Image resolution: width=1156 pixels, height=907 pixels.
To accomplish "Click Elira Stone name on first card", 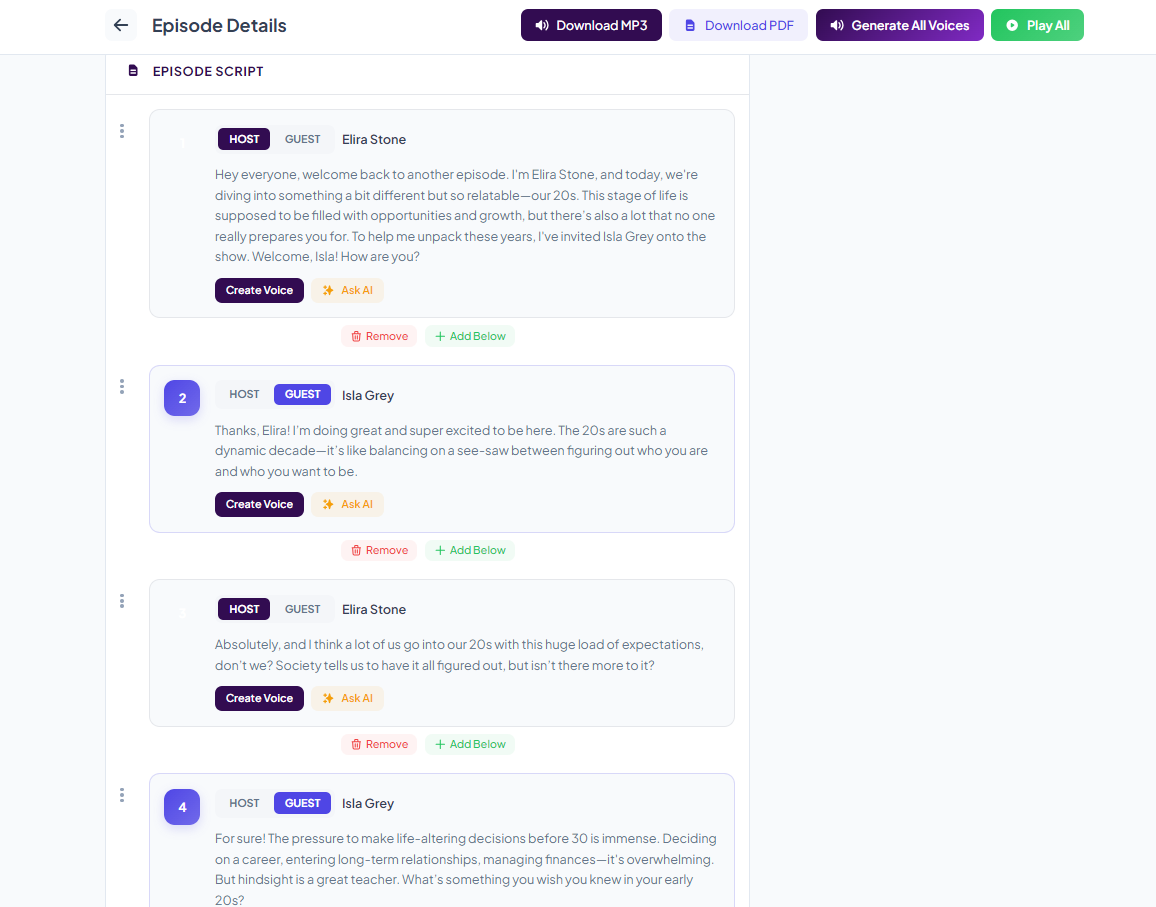I will pyautogui.click(x=374, y=139).
